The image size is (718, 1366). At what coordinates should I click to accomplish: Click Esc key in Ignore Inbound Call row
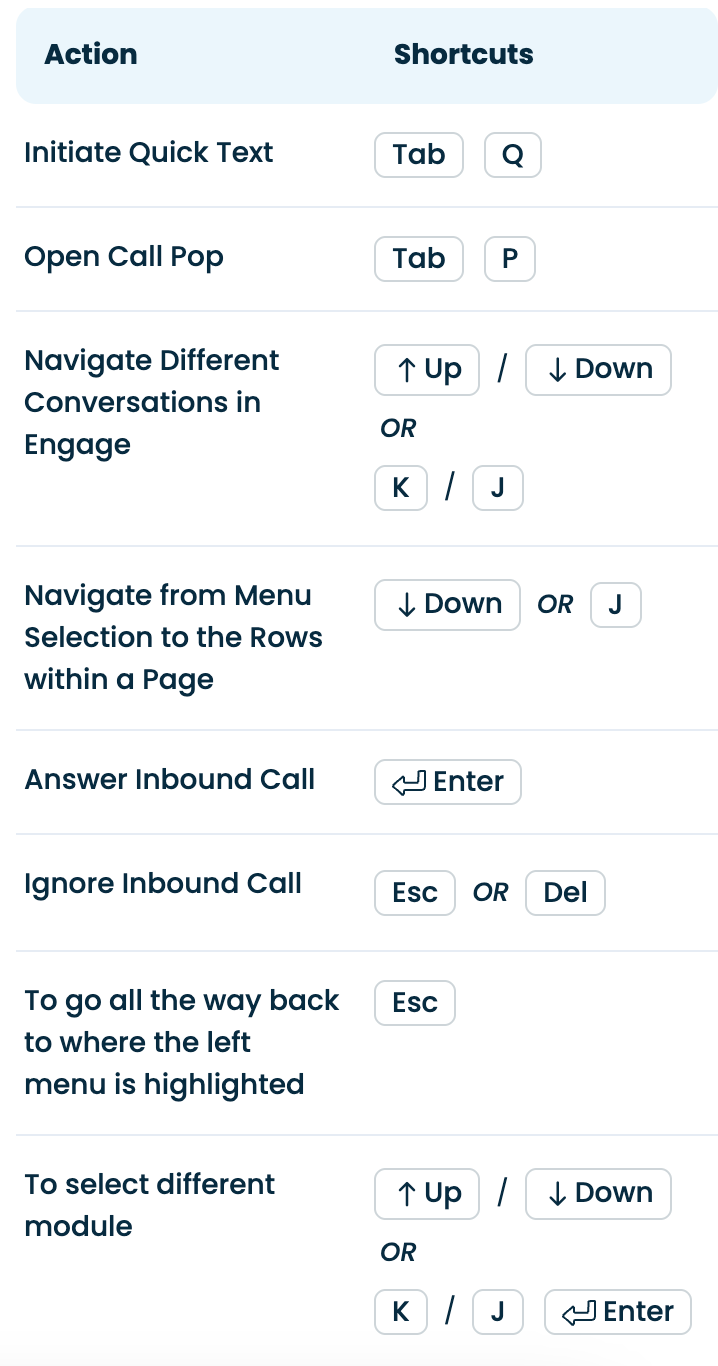(415, 893)
